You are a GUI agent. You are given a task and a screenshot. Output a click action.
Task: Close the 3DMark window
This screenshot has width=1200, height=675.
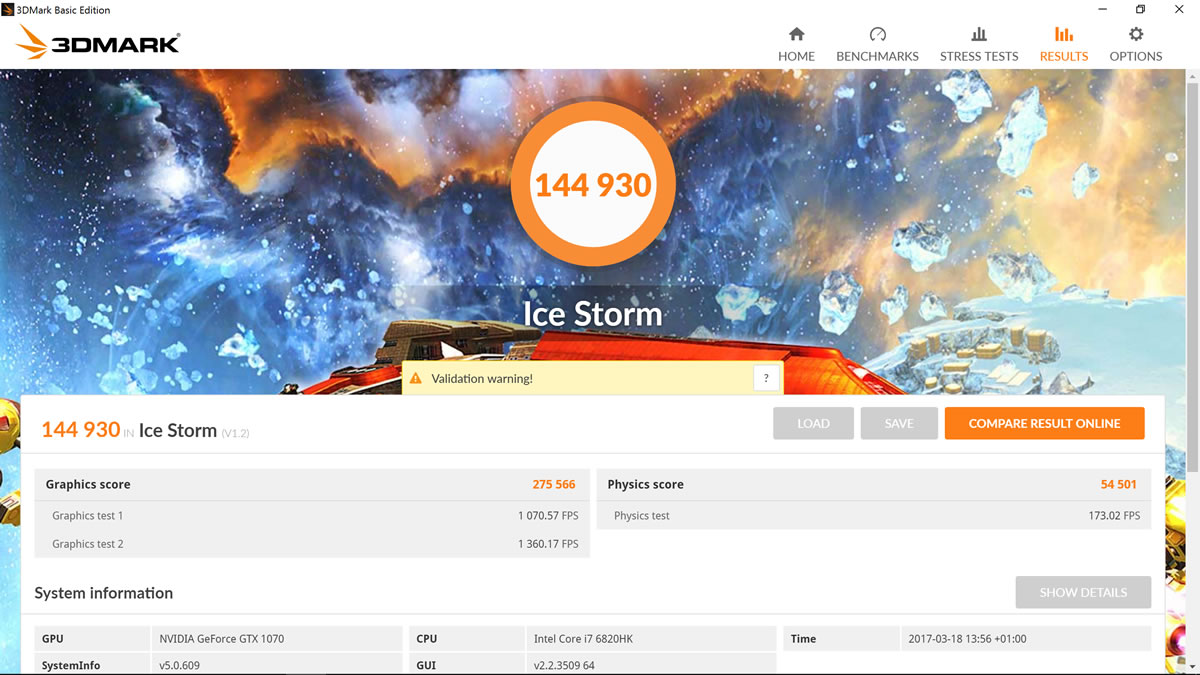tap(1179, 9)
